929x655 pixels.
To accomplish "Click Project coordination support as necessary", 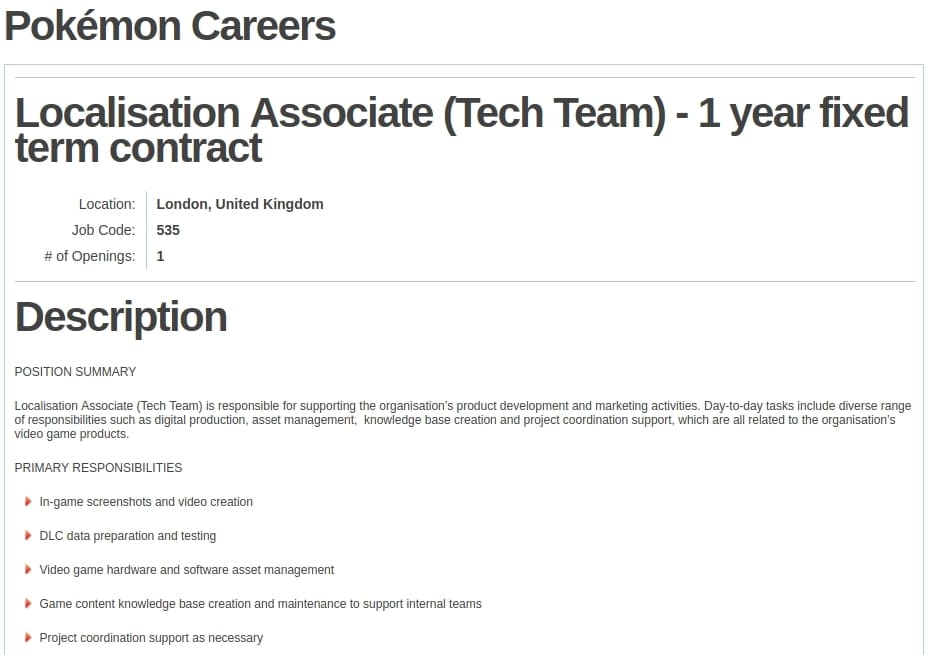I will [151, 638].
